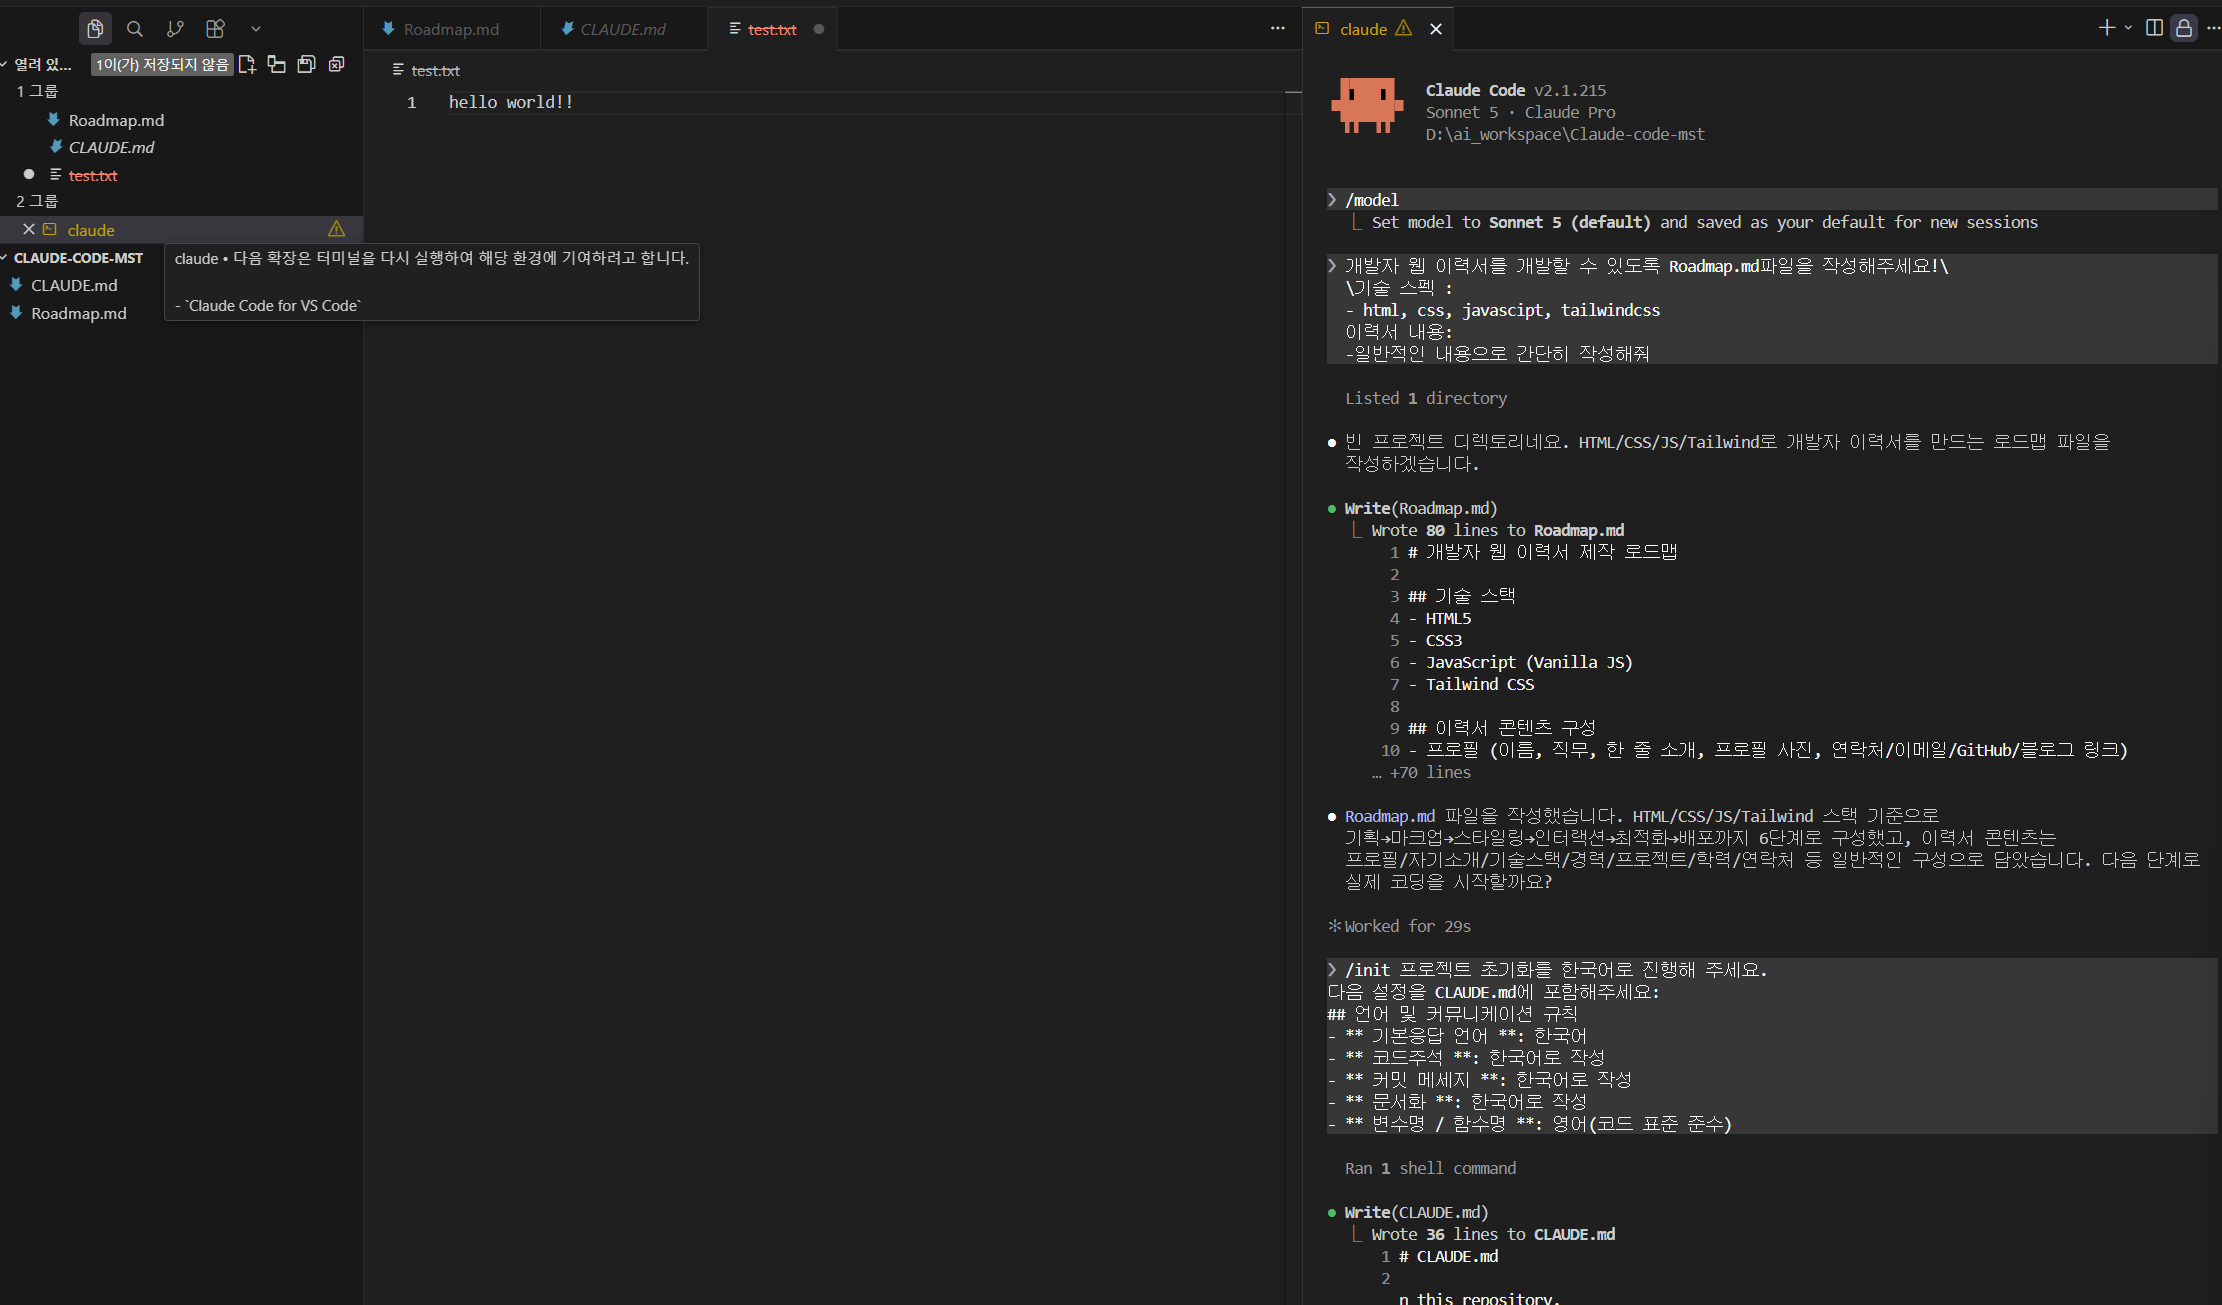The width and height of the screenshot is (2222, 1305).
Task: Close the claude terminal tab
Action: coord(1436,29)
